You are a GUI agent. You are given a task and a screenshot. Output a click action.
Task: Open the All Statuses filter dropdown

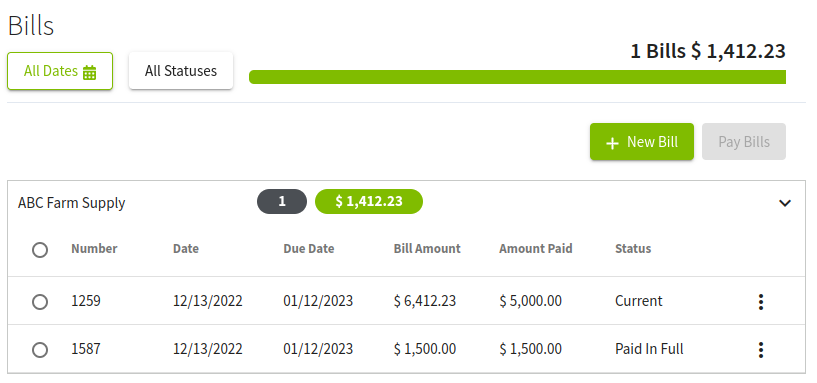coord(181,71)
